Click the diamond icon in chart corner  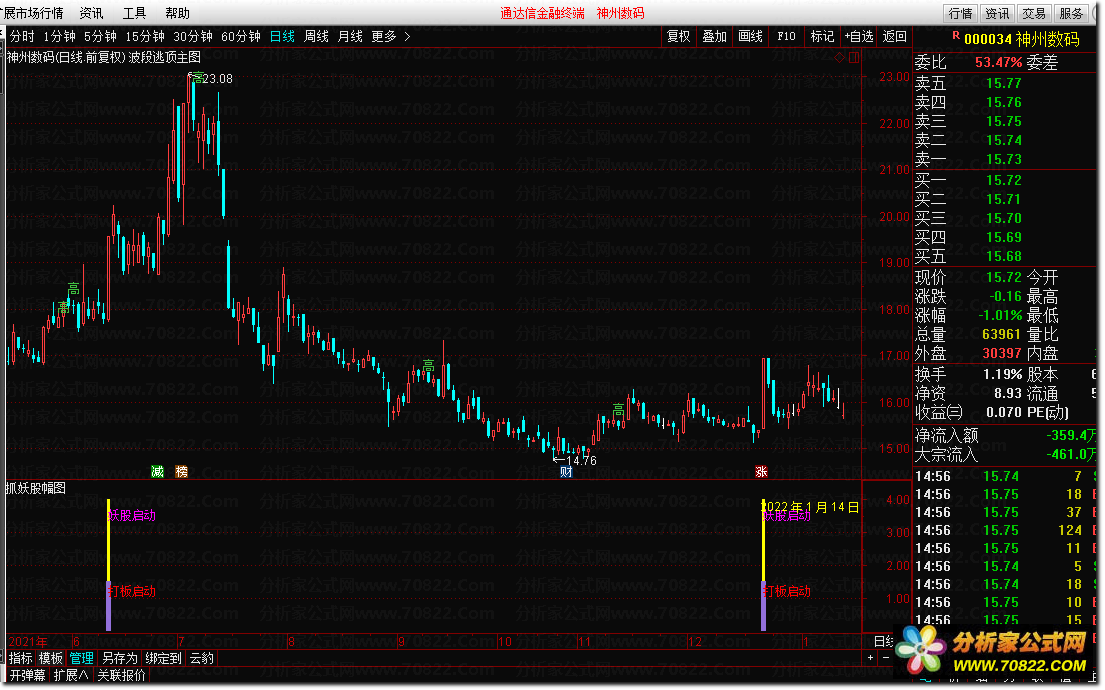pos(839,58)
